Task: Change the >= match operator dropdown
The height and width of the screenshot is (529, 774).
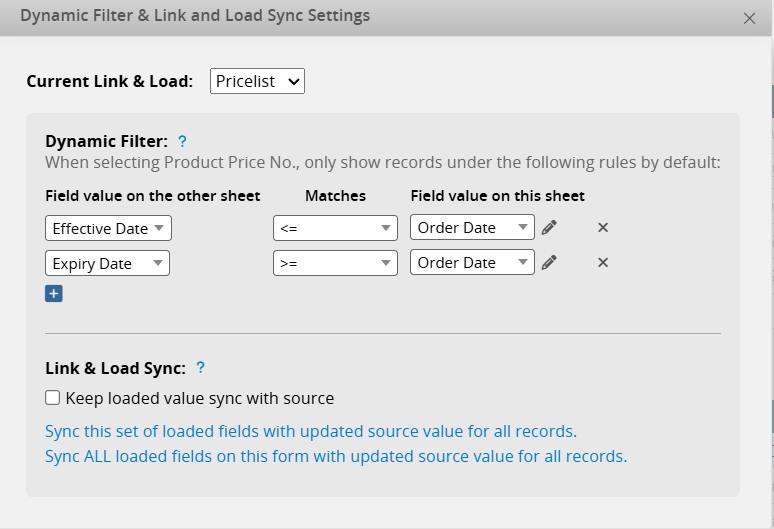Action: click(335, 263)
